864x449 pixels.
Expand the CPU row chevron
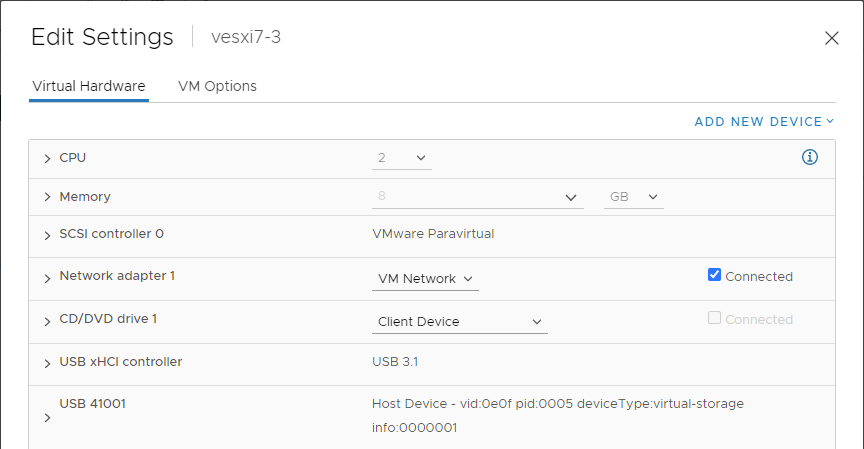pos(47,159)
